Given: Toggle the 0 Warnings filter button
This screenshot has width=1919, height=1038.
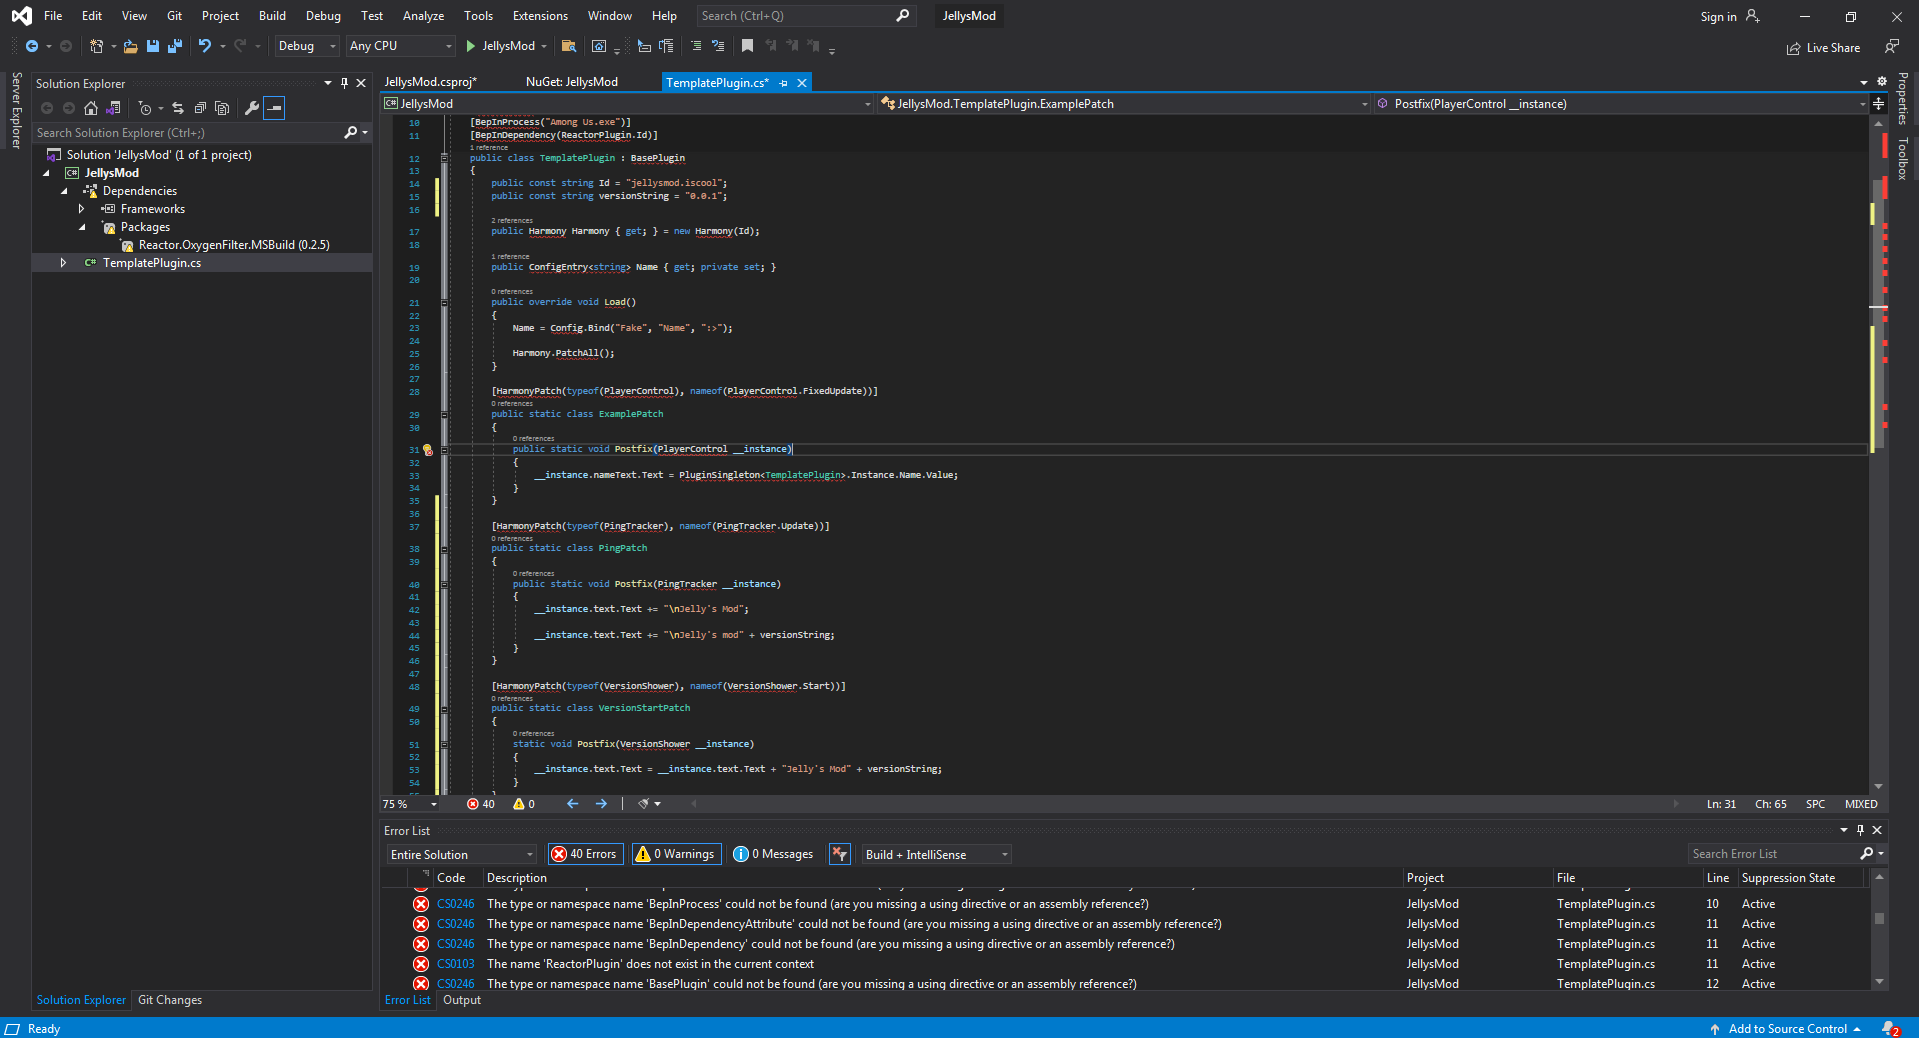Looking at the screenshot, I should [x=676, y=854].
